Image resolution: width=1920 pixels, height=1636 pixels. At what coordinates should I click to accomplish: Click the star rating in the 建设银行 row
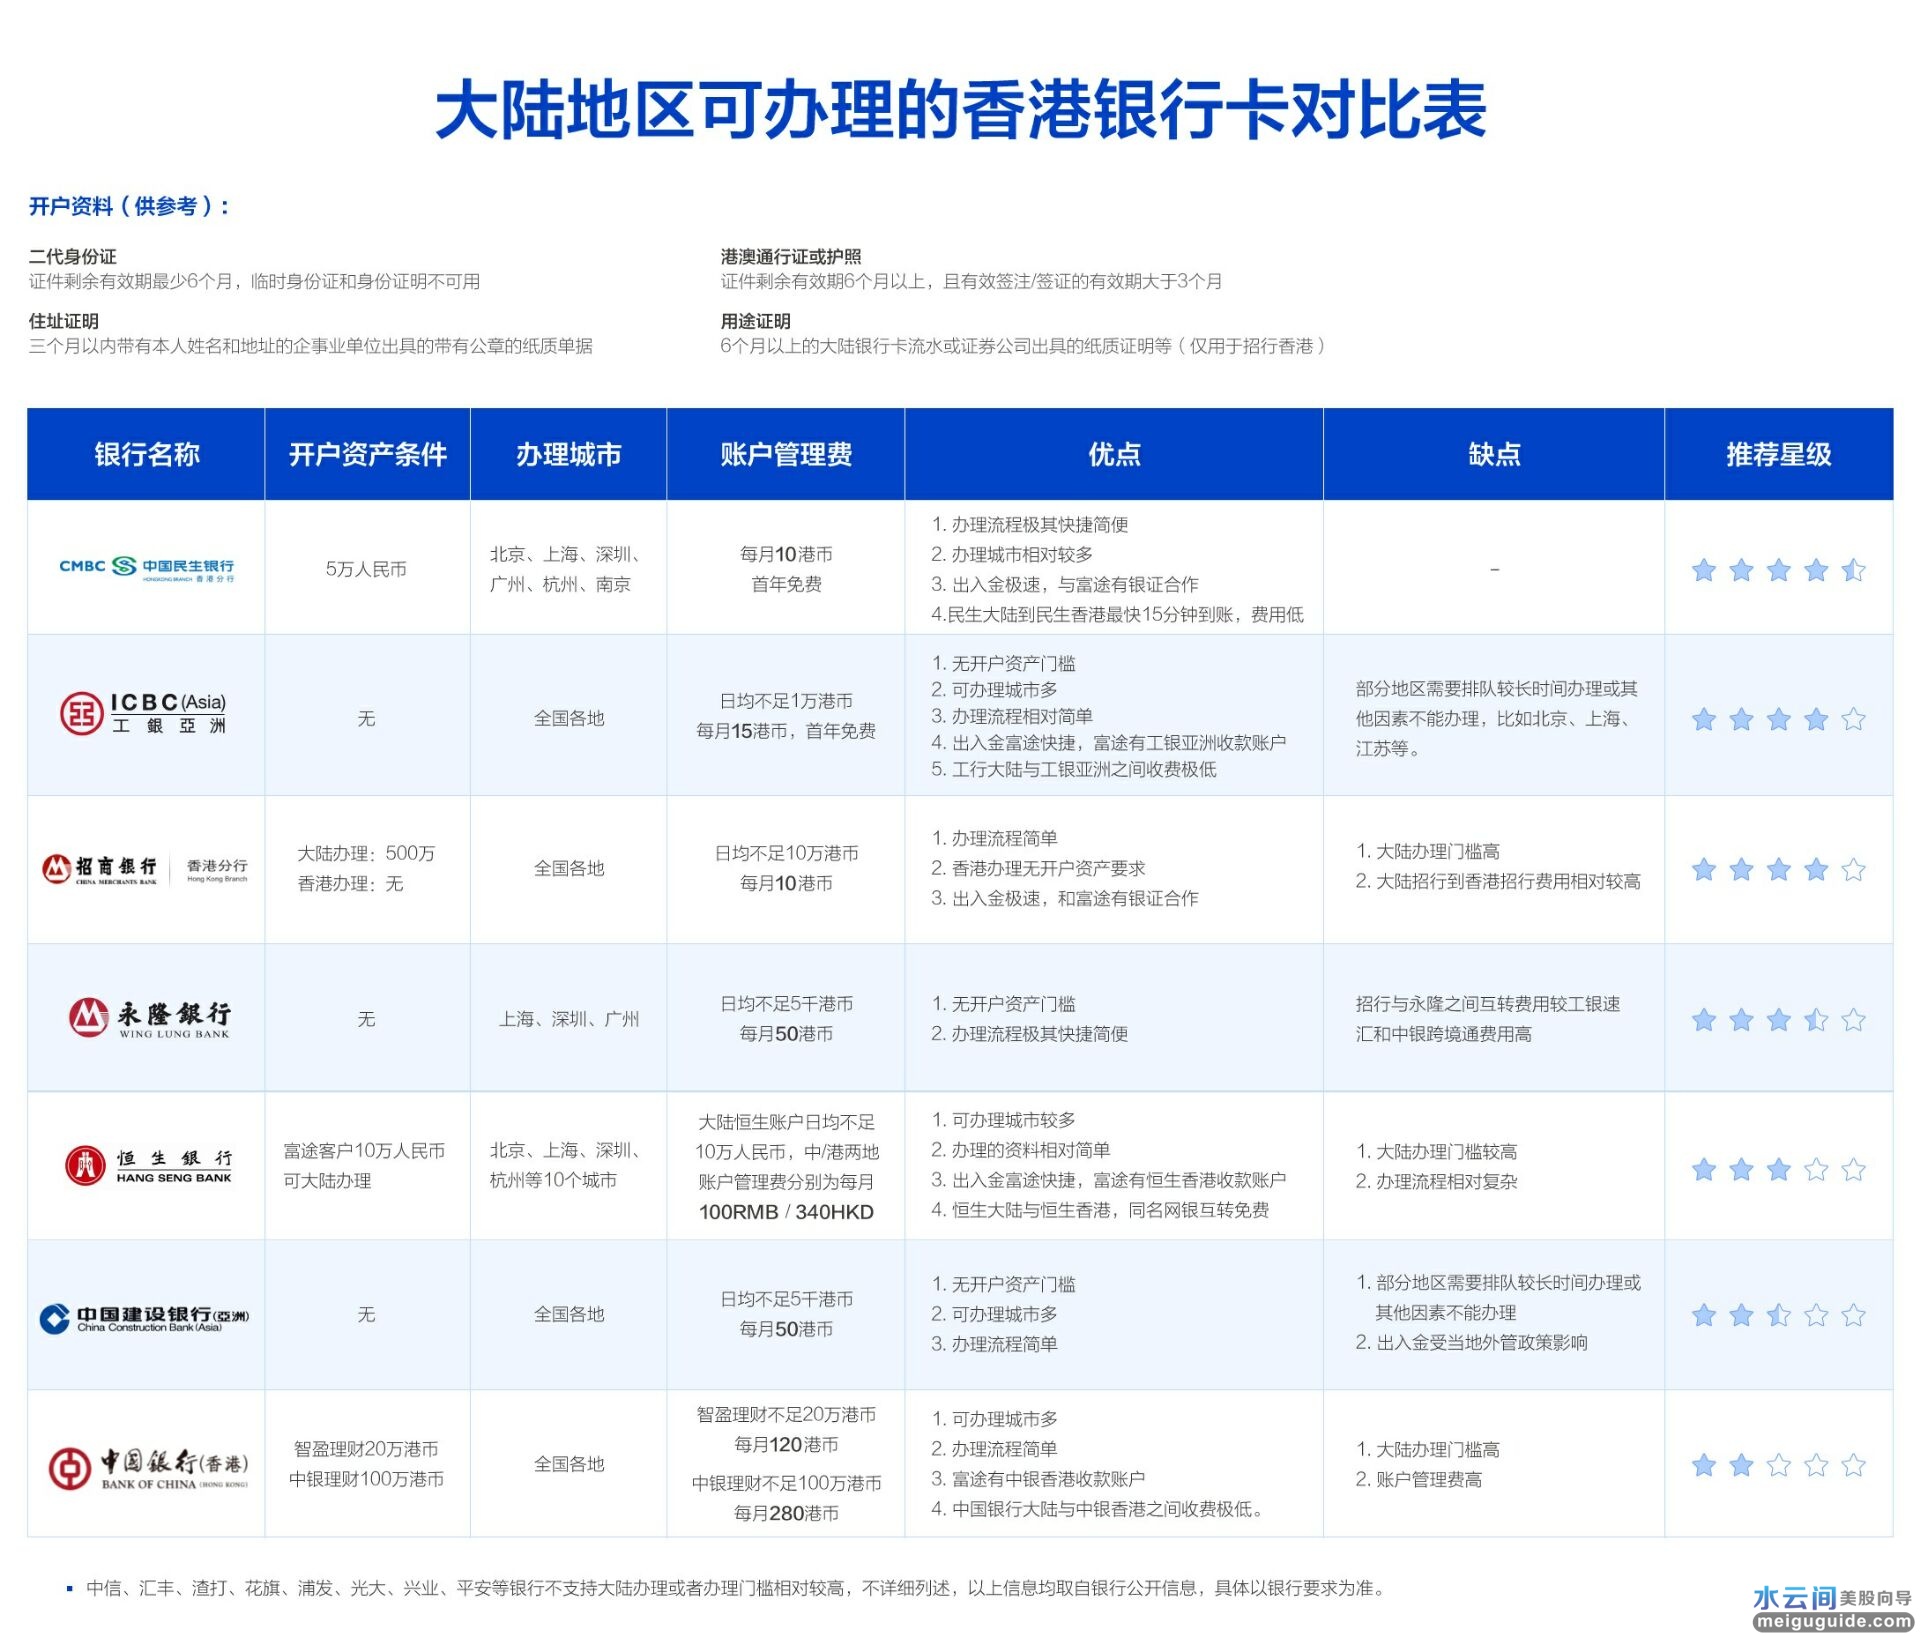point(1778,1315)
